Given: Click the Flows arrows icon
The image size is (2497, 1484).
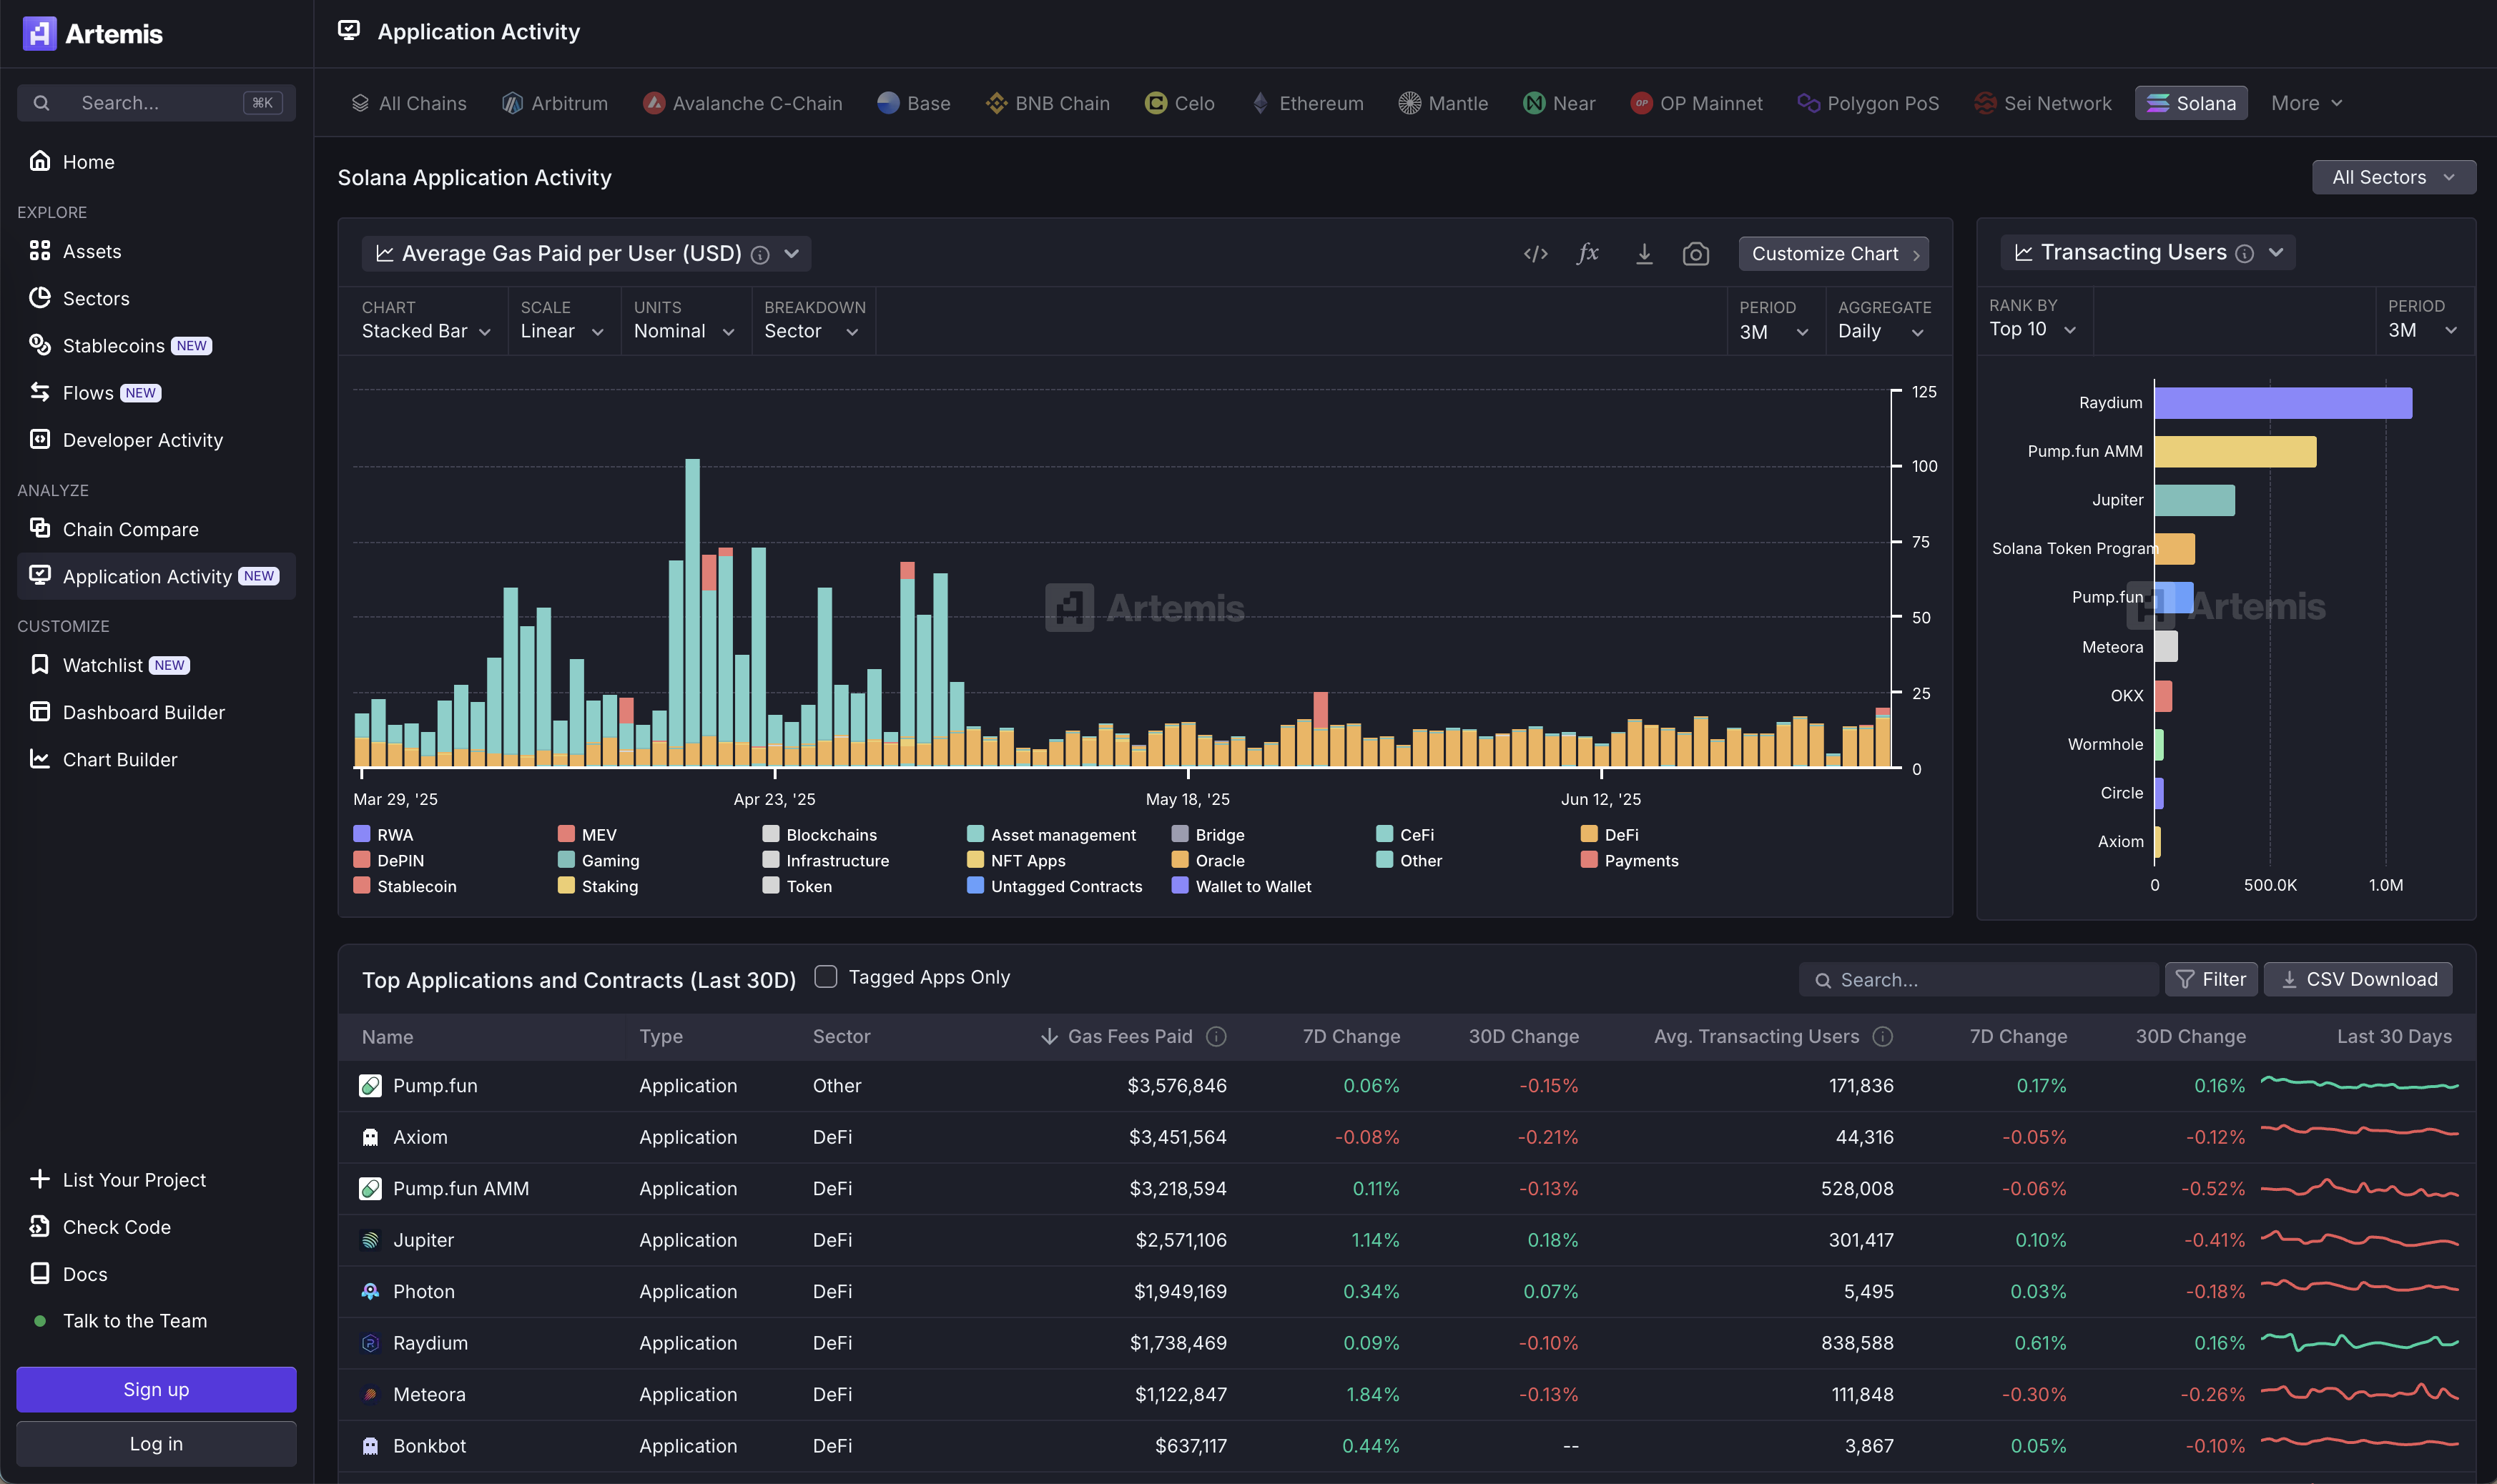Looking at the screenshot, I should (40, 392).
